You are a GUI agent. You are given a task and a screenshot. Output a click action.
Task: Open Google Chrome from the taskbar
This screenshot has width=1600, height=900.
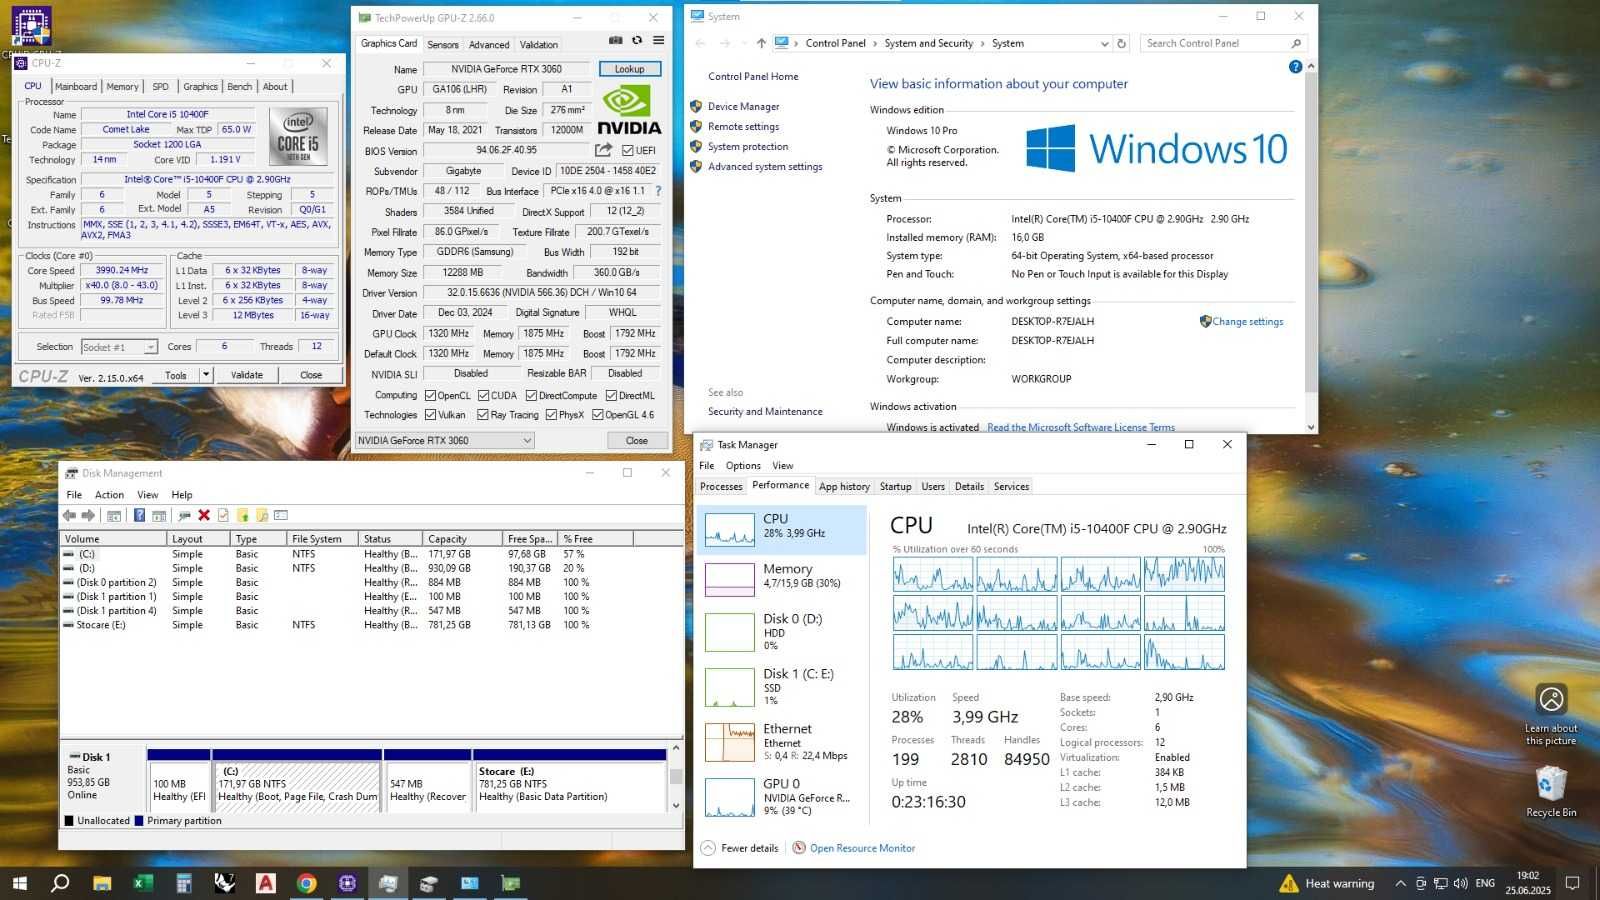(x=306, y=883)
